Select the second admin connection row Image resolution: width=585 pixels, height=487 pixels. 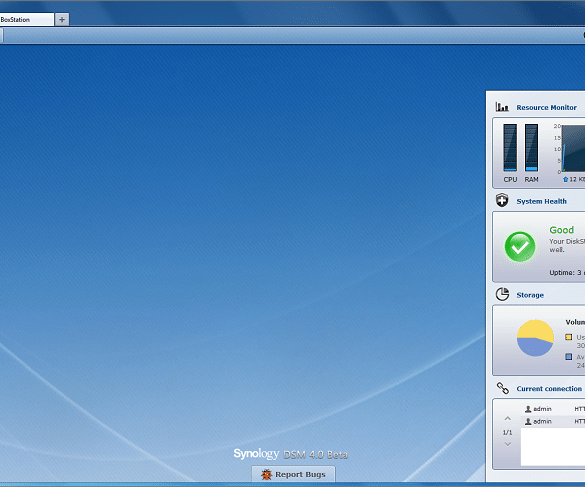(553, 421)
